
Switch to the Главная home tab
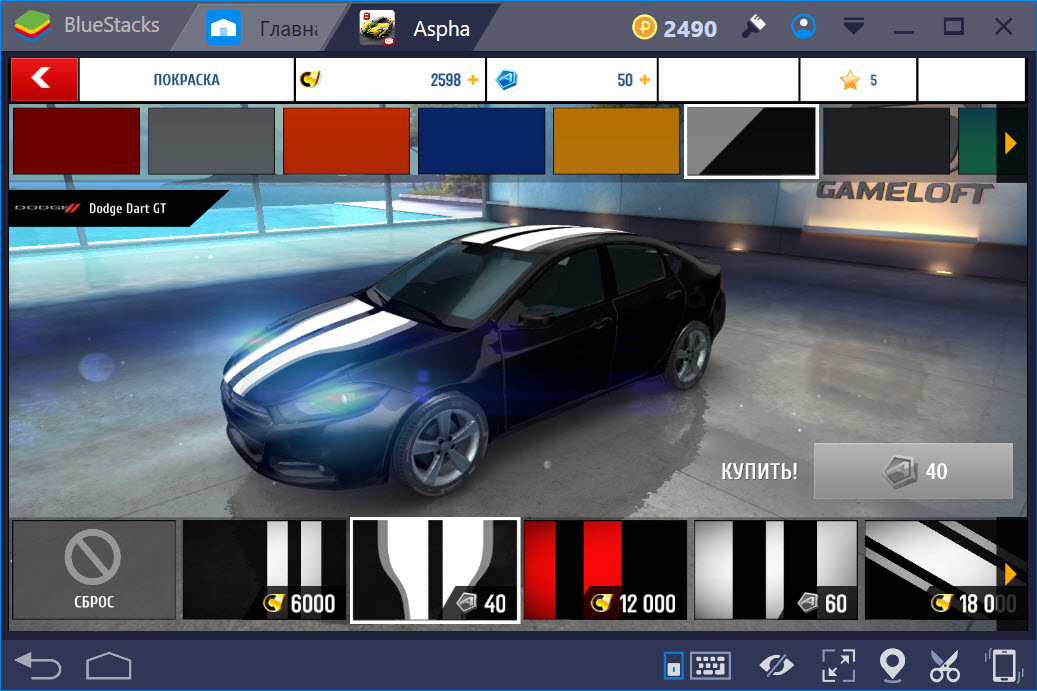(x=263, y=28)
